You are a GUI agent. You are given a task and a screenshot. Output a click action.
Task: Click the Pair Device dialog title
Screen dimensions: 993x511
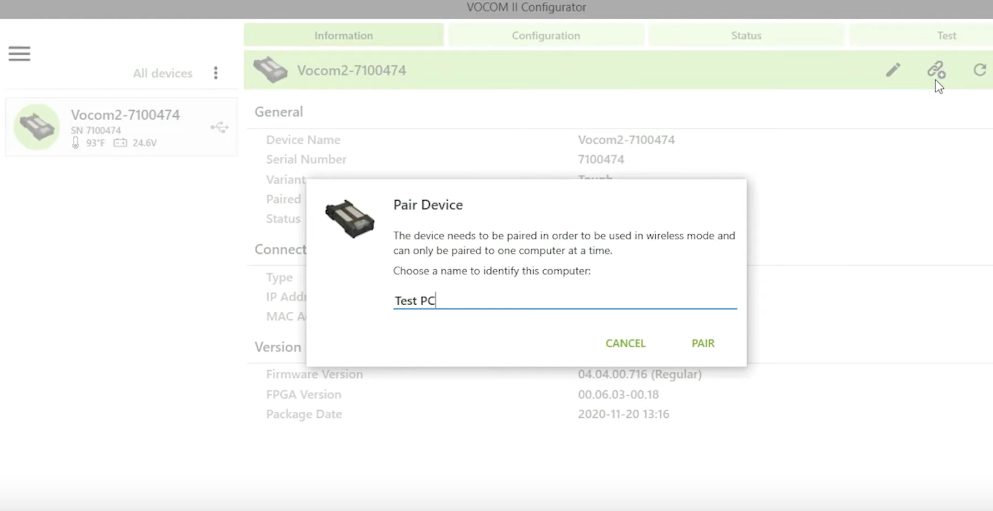pos(428,205)
